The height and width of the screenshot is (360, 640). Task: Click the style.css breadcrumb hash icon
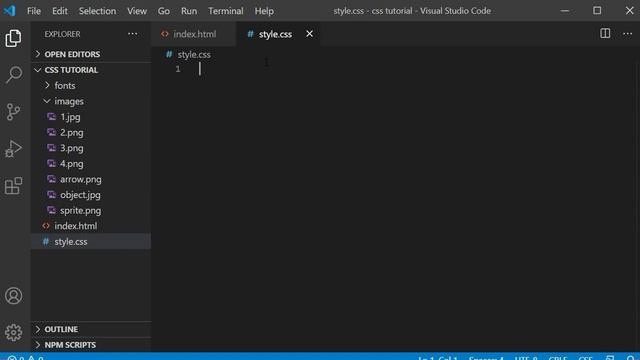tap(169, 54)
